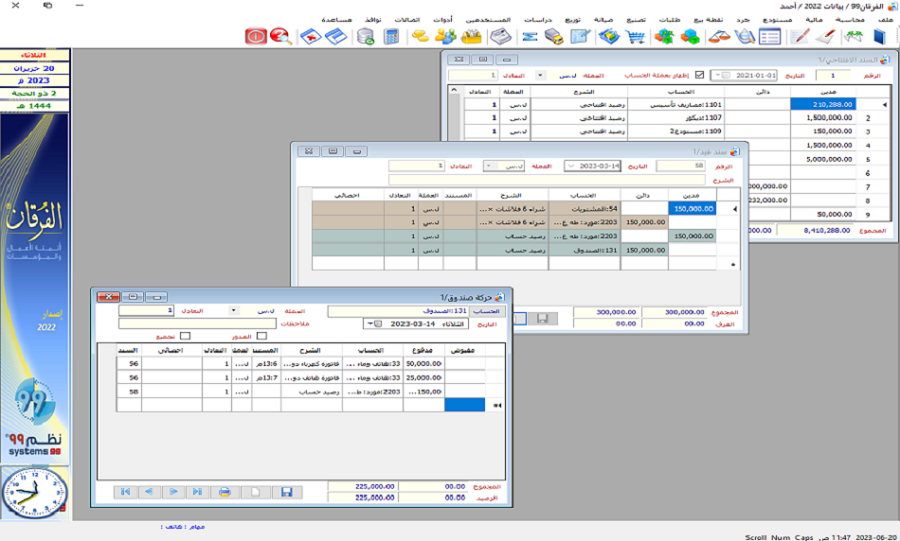The width and height of the screenshot is (900, 541).
Task: Toggle إظهار بعملة الحساب checkbox
Action: 699,75
